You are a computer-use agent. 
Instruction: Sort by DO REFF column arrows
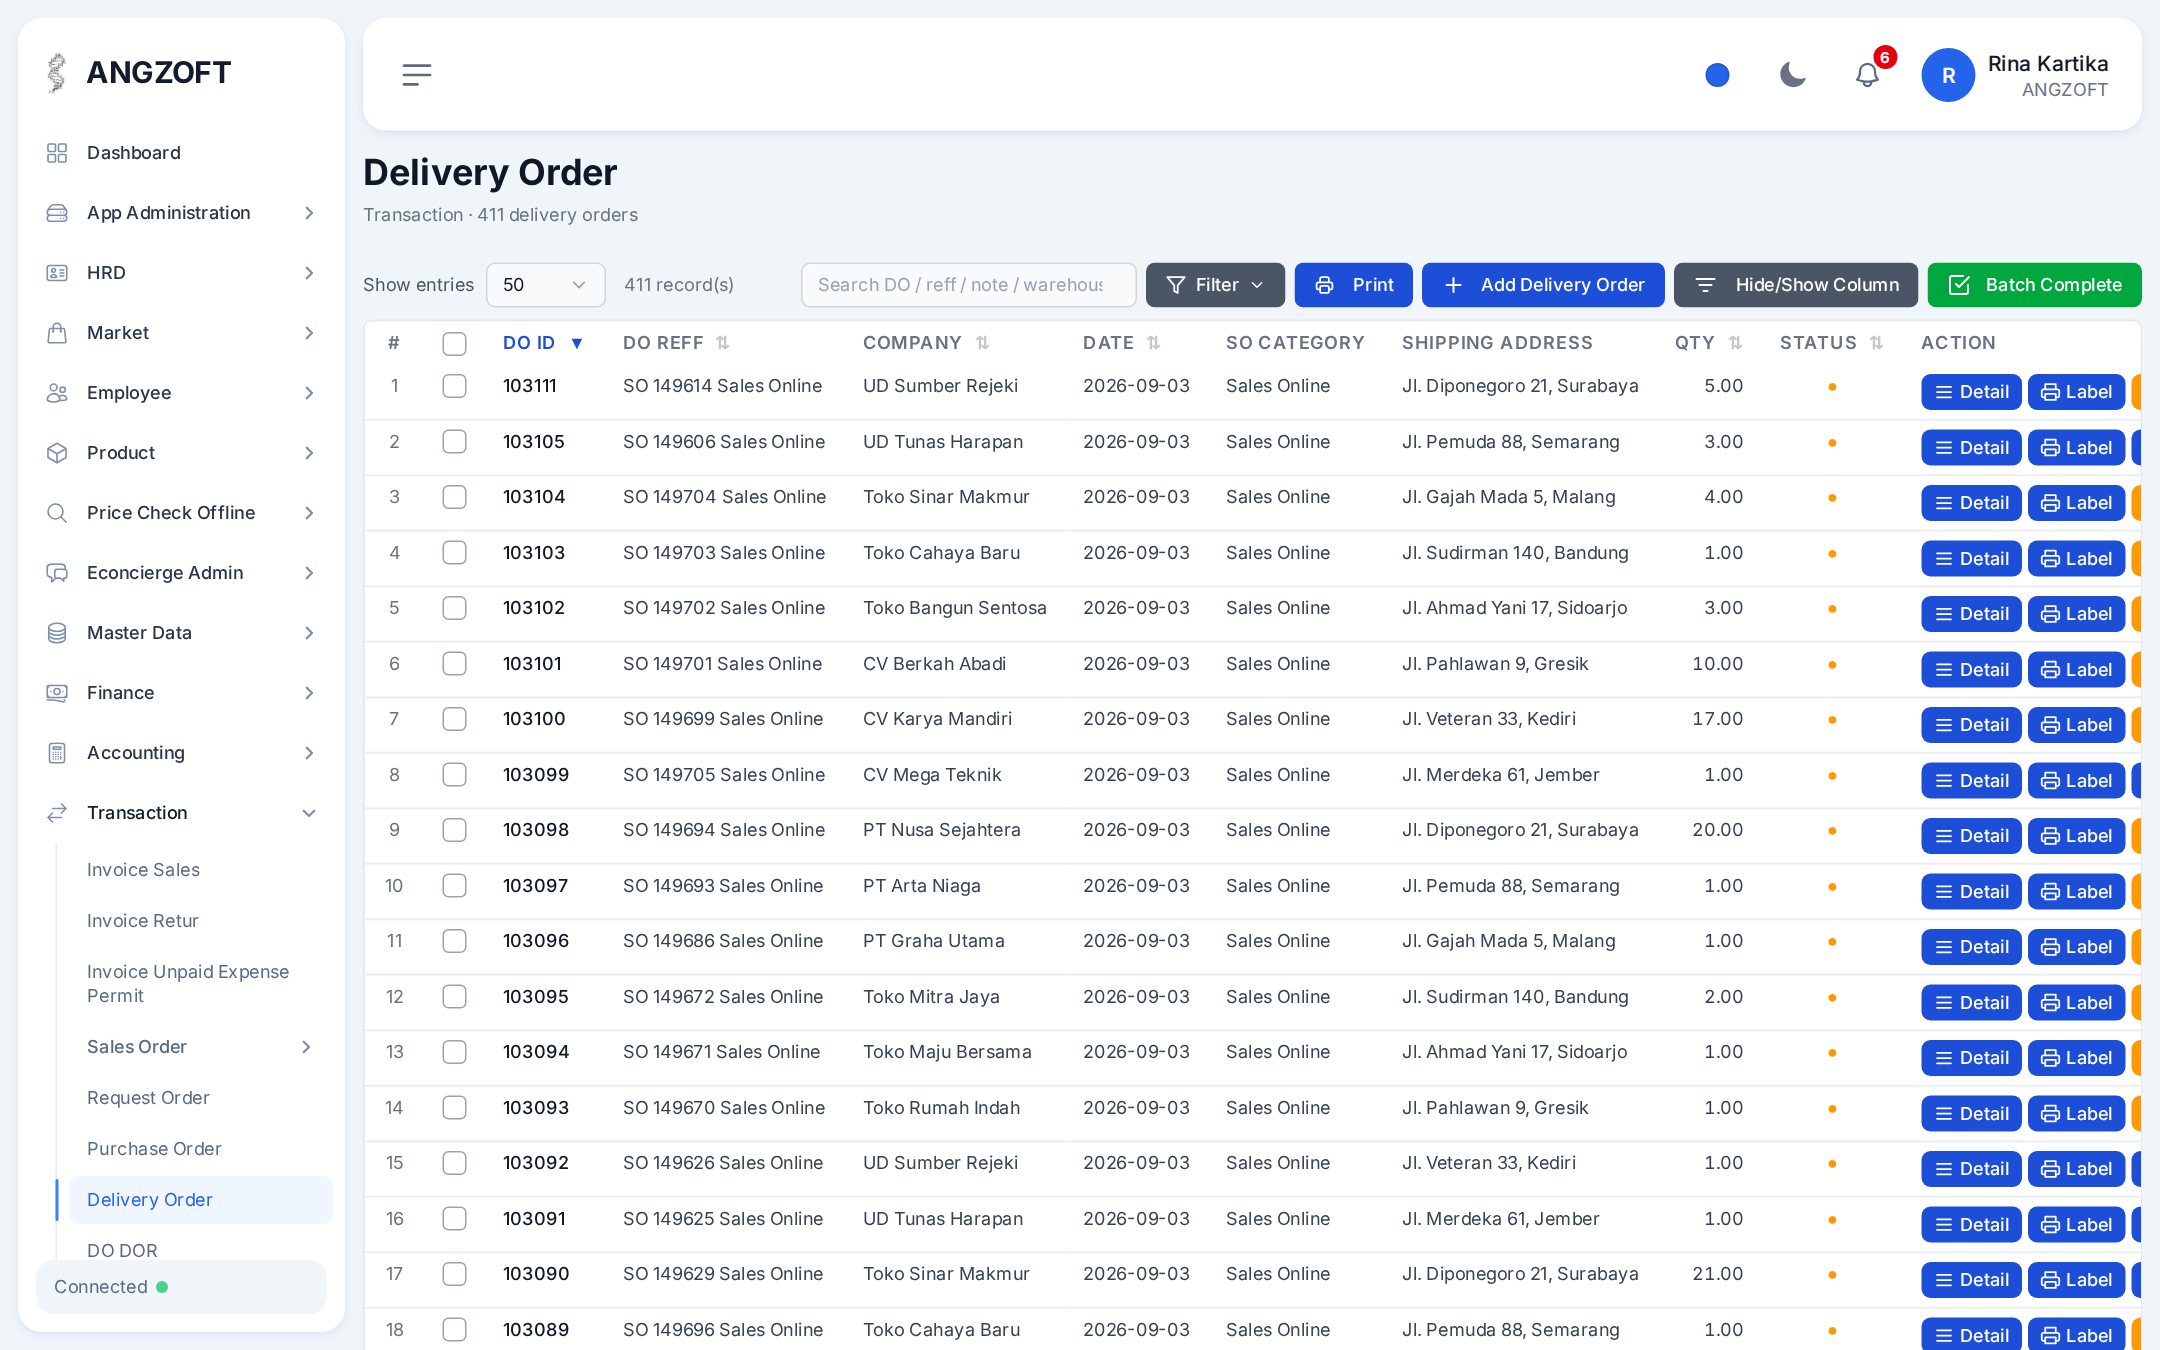[x=723, y=343]
